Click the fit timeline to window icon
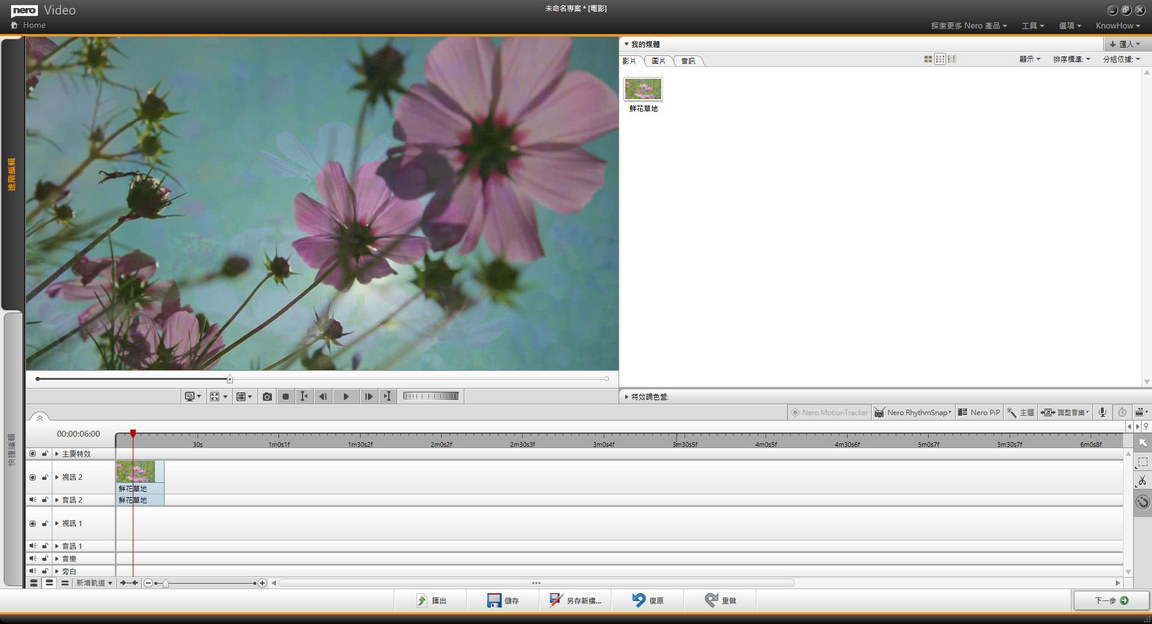The image size is (1152, 624). (x=129, y=583)
